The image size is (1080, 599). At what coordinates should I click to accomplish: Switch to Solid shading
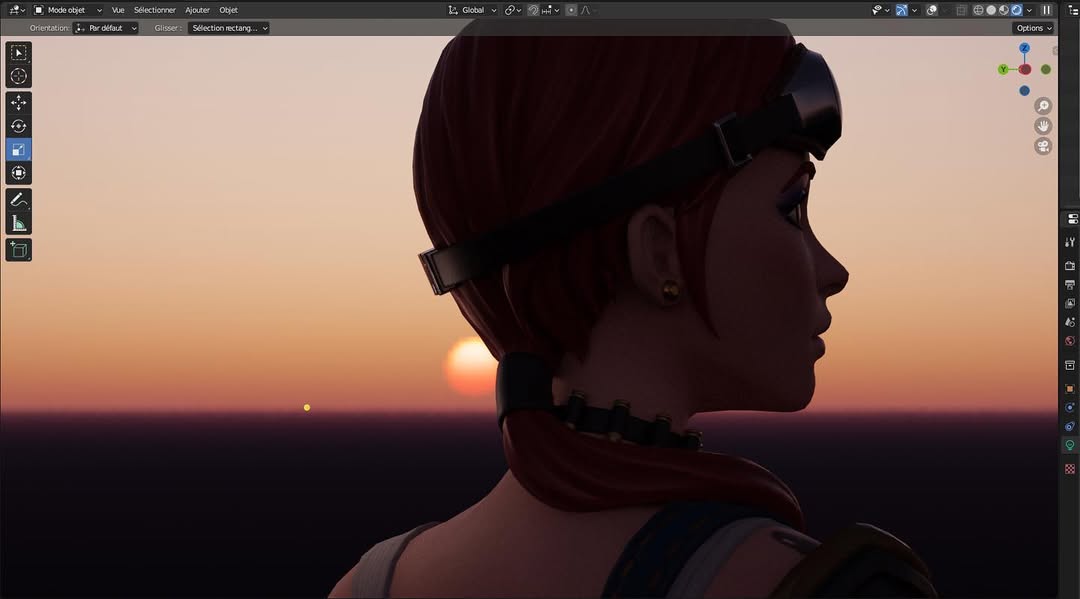991,10
